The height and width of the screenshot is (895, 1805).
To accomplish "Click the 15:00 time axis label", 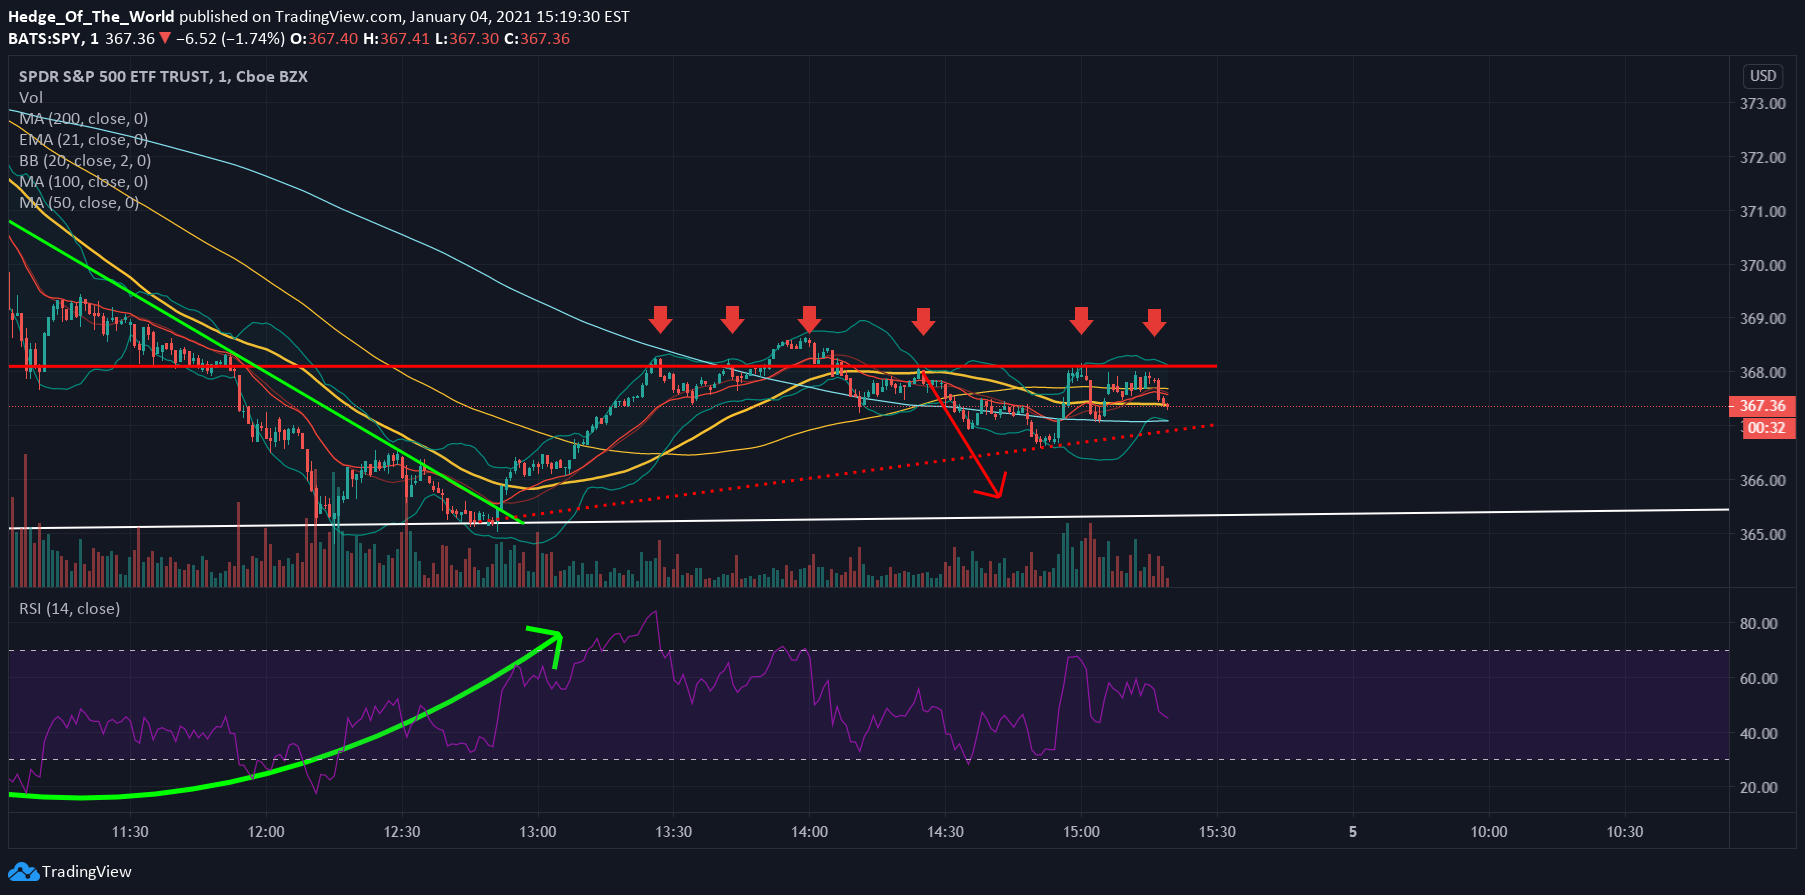I will [1081, 832].
